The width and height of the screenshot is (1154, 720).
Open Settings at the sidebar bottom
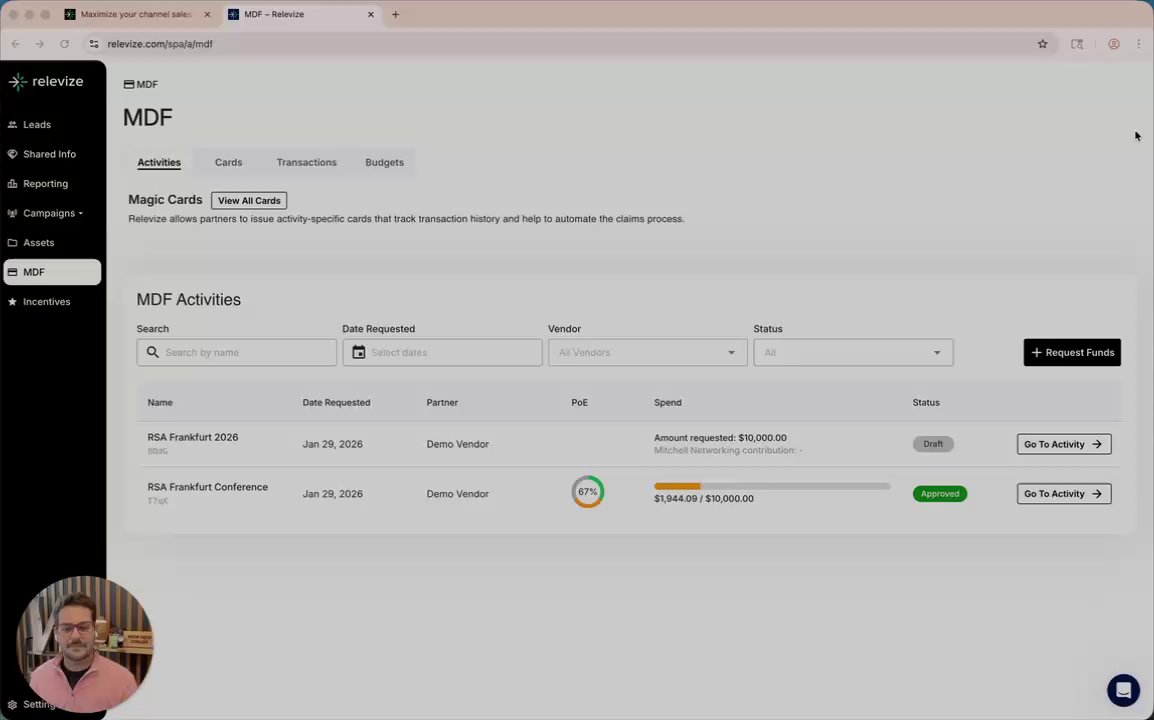click(33, 704)
